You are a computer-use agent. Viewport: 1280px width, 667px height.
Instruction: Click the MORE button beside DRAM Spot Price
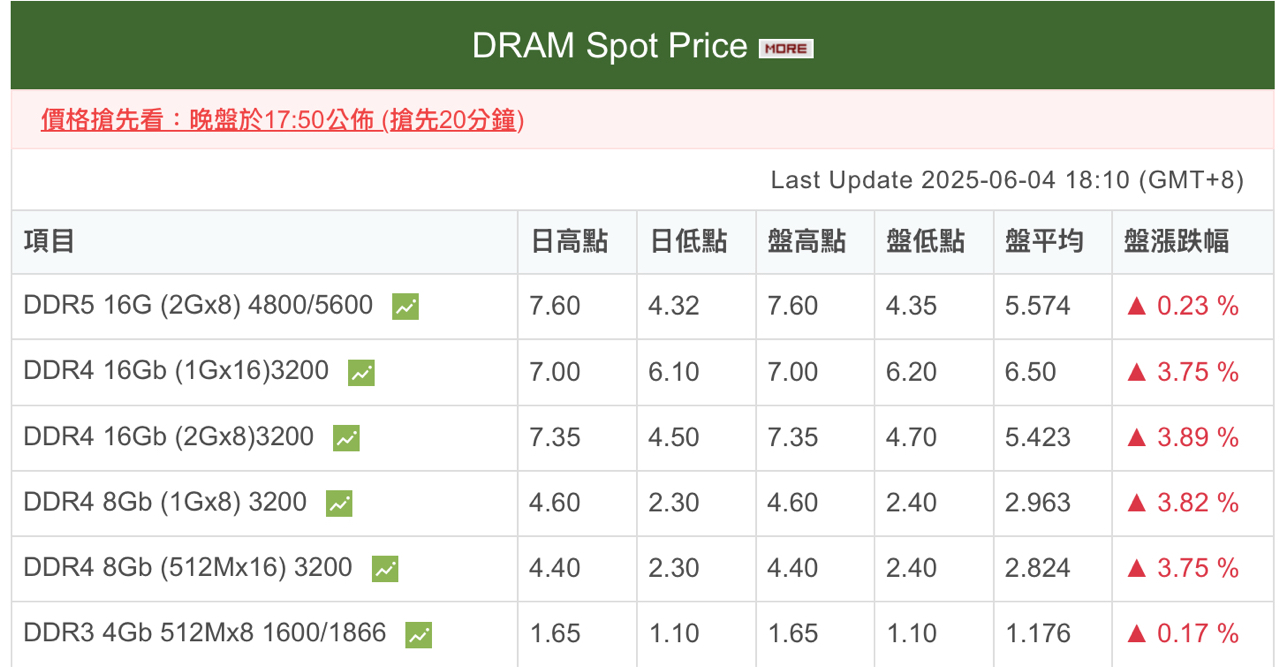click(785, 48)
